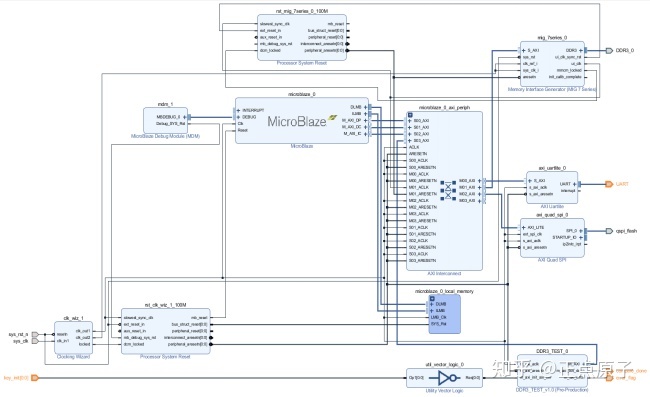Select the mig_7series_0 block title
This screenshot has width=650, height=397.
(552, 38)
